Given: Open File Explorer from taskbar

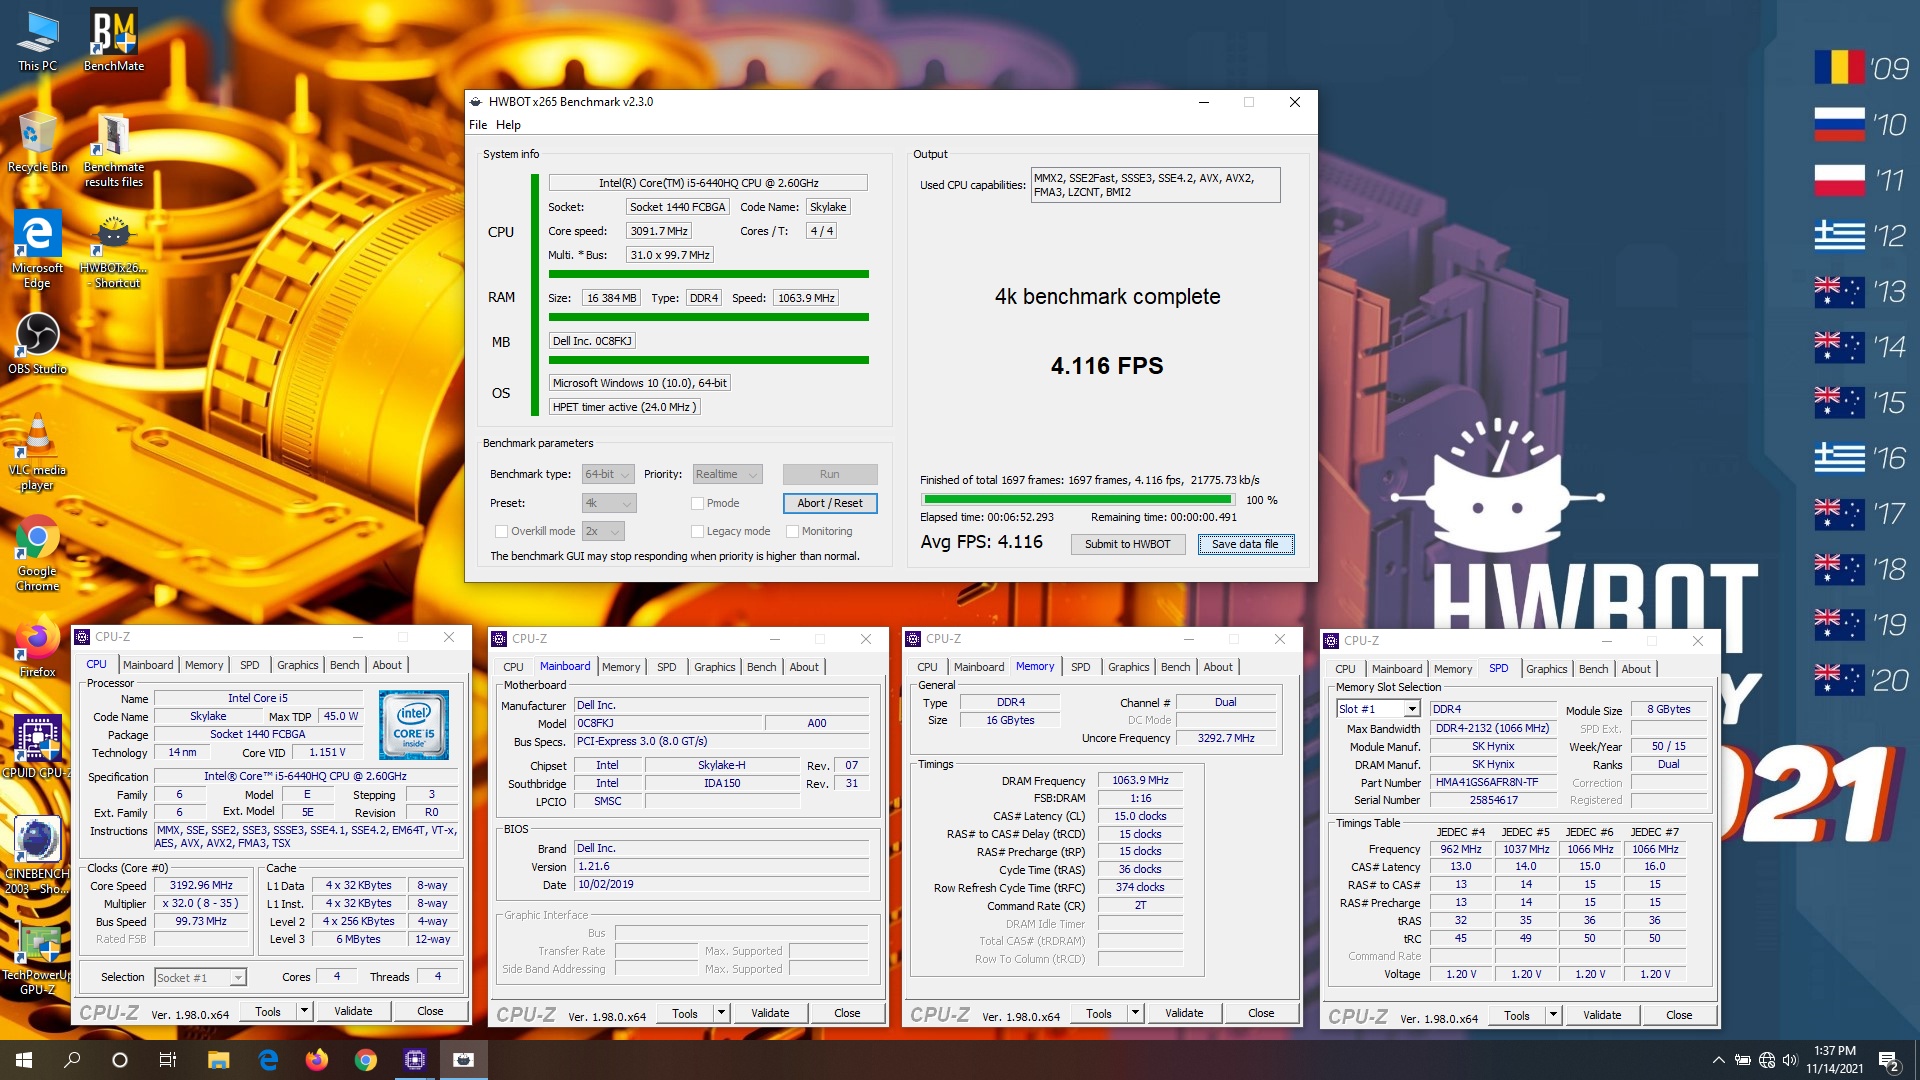Looking at the screenshot, I should [x=219, y=1060].
